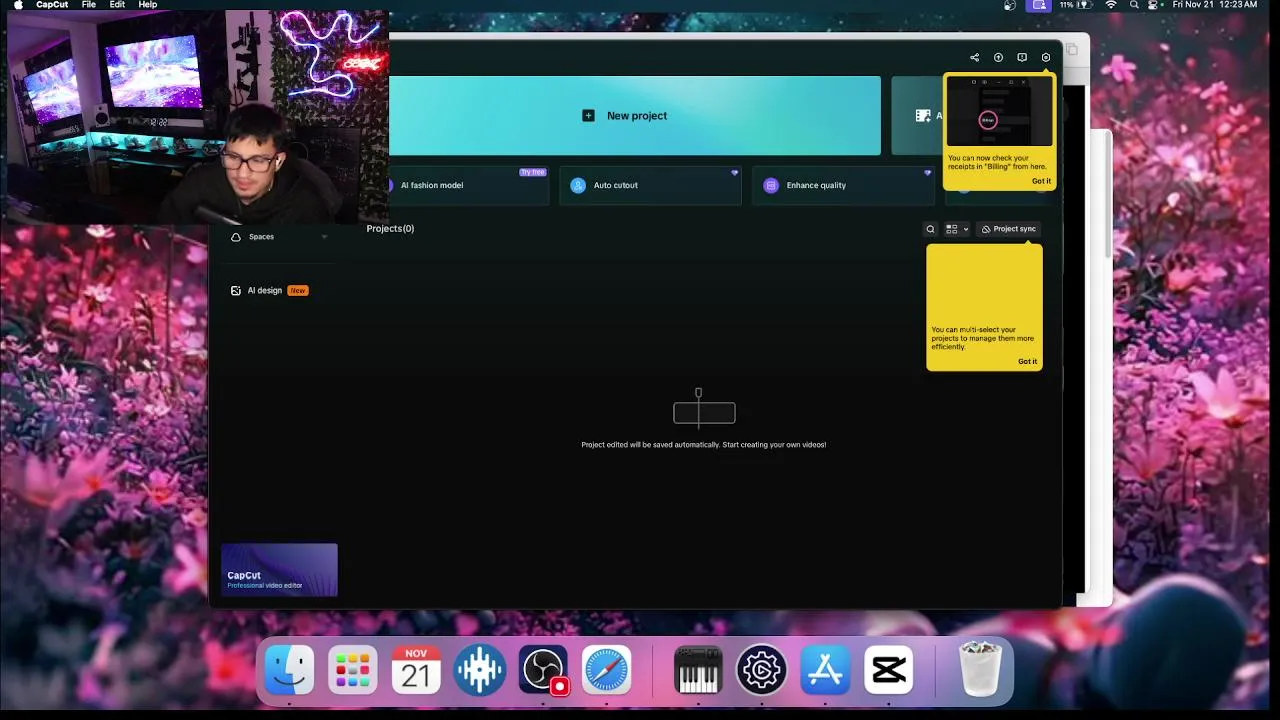Viewport: 1280px width, 720px height.
Task: Open the gear app in the Dock
Action: coord(762,670)
